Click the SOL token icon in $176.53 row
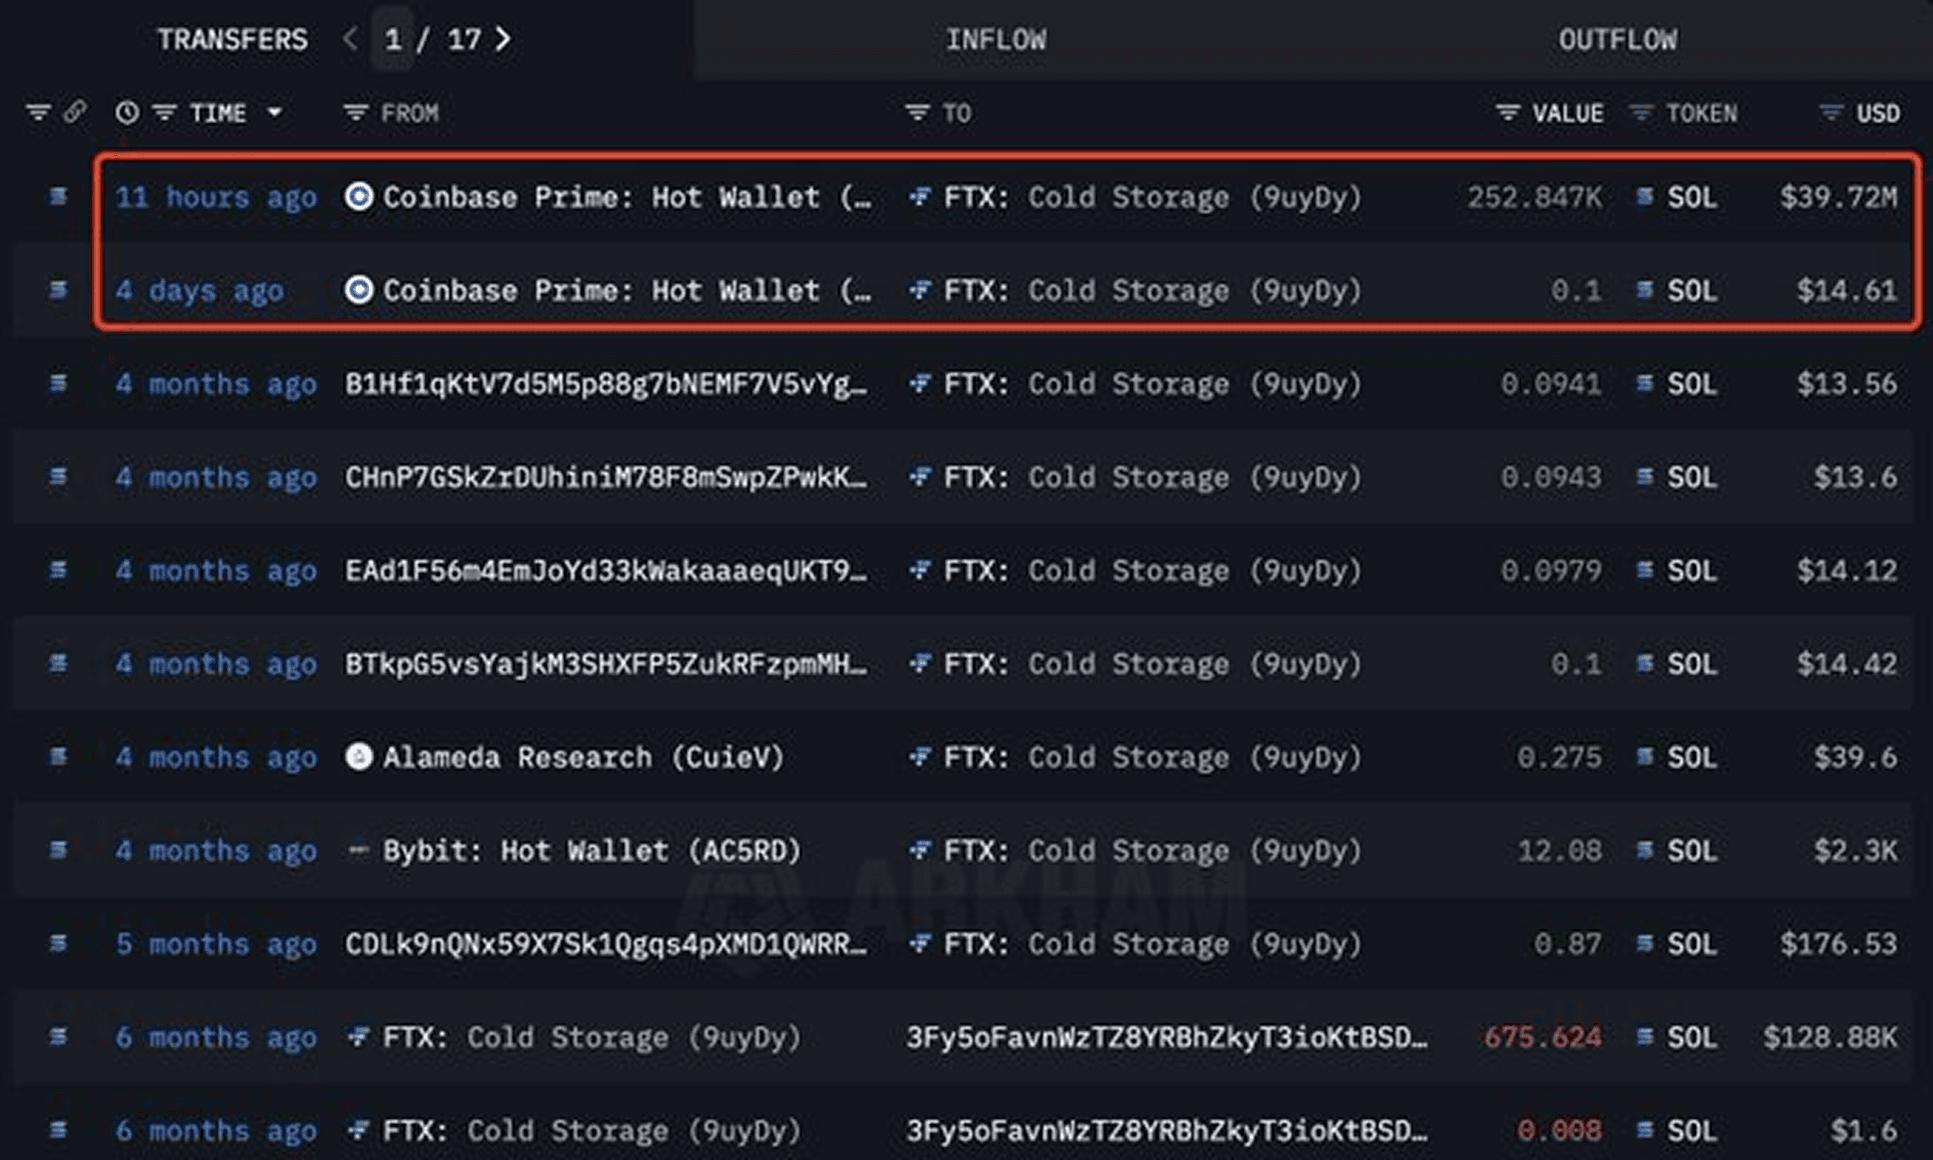The height and width of the screenshot is (1160, 1933). point(1644,943)
